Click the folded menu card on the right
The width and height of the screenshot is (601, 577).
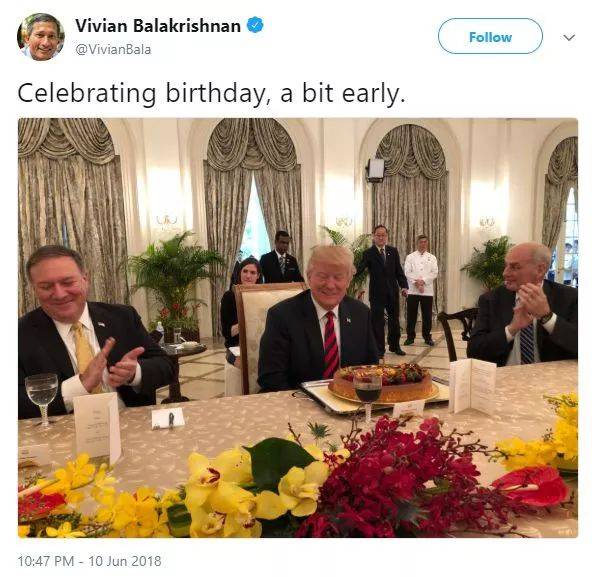472,385
